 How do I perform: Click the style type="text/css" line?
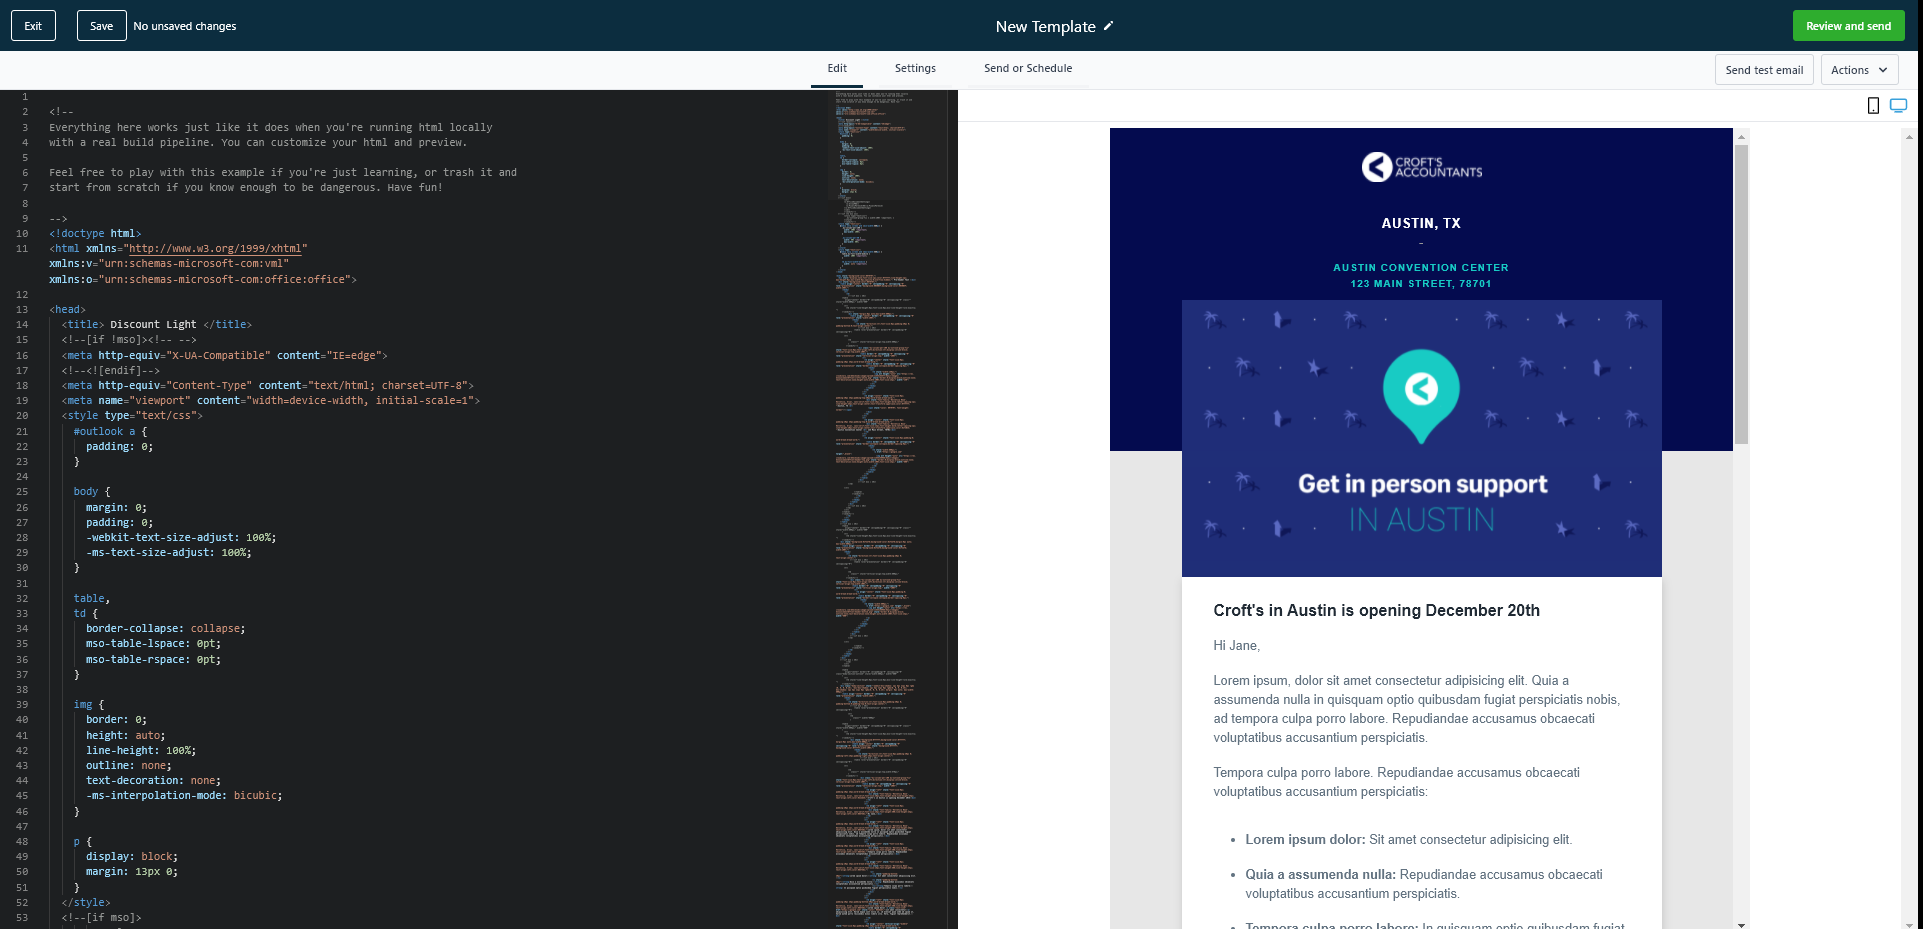coord(132,415)
